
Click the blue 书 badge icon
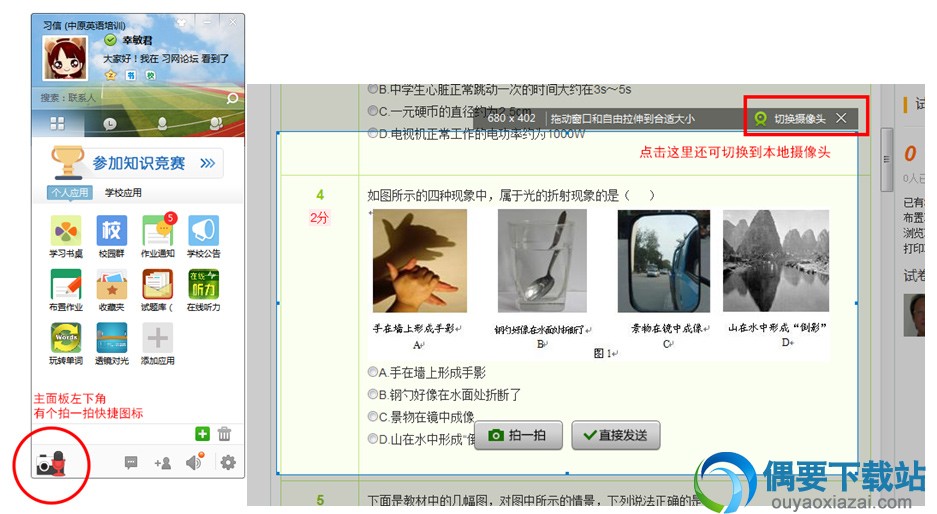click(131, 75)
